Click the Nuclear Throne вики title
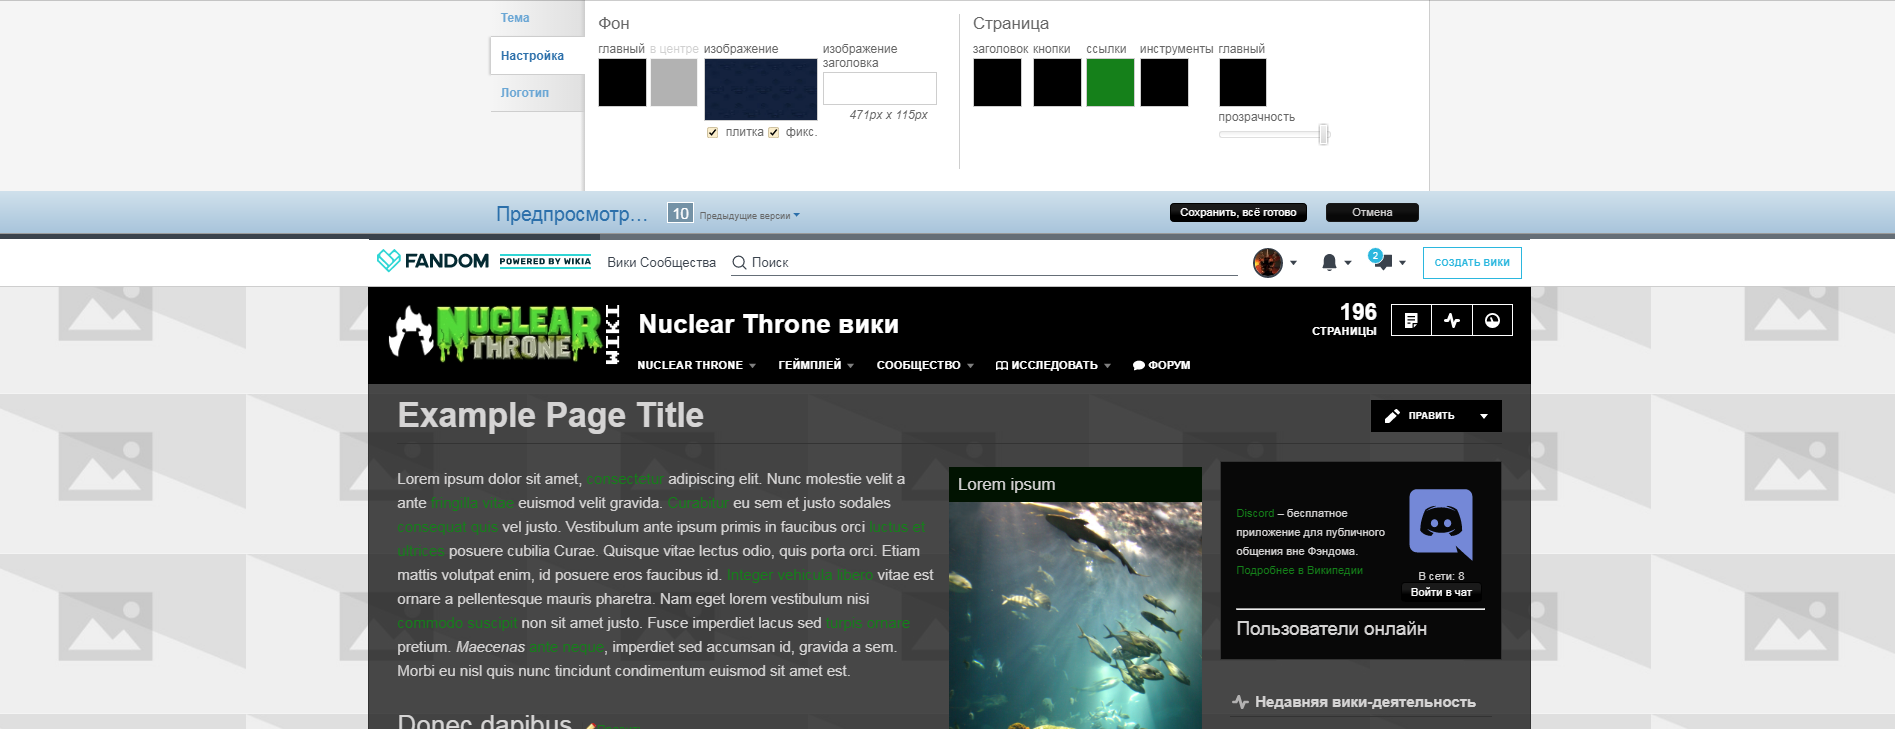Image resolution: width=1895 pixels, height=729 pixels. pyautogui.click(x=768, y=324)
